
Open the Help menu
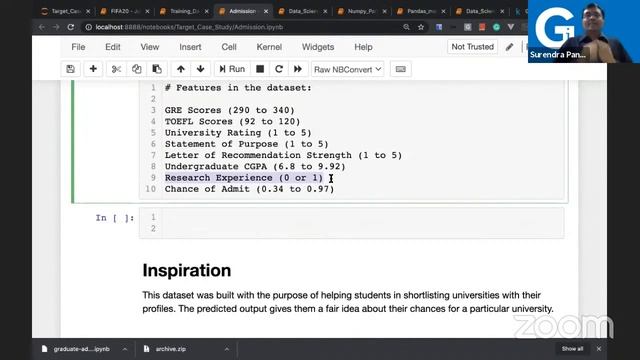click(363, 47)
